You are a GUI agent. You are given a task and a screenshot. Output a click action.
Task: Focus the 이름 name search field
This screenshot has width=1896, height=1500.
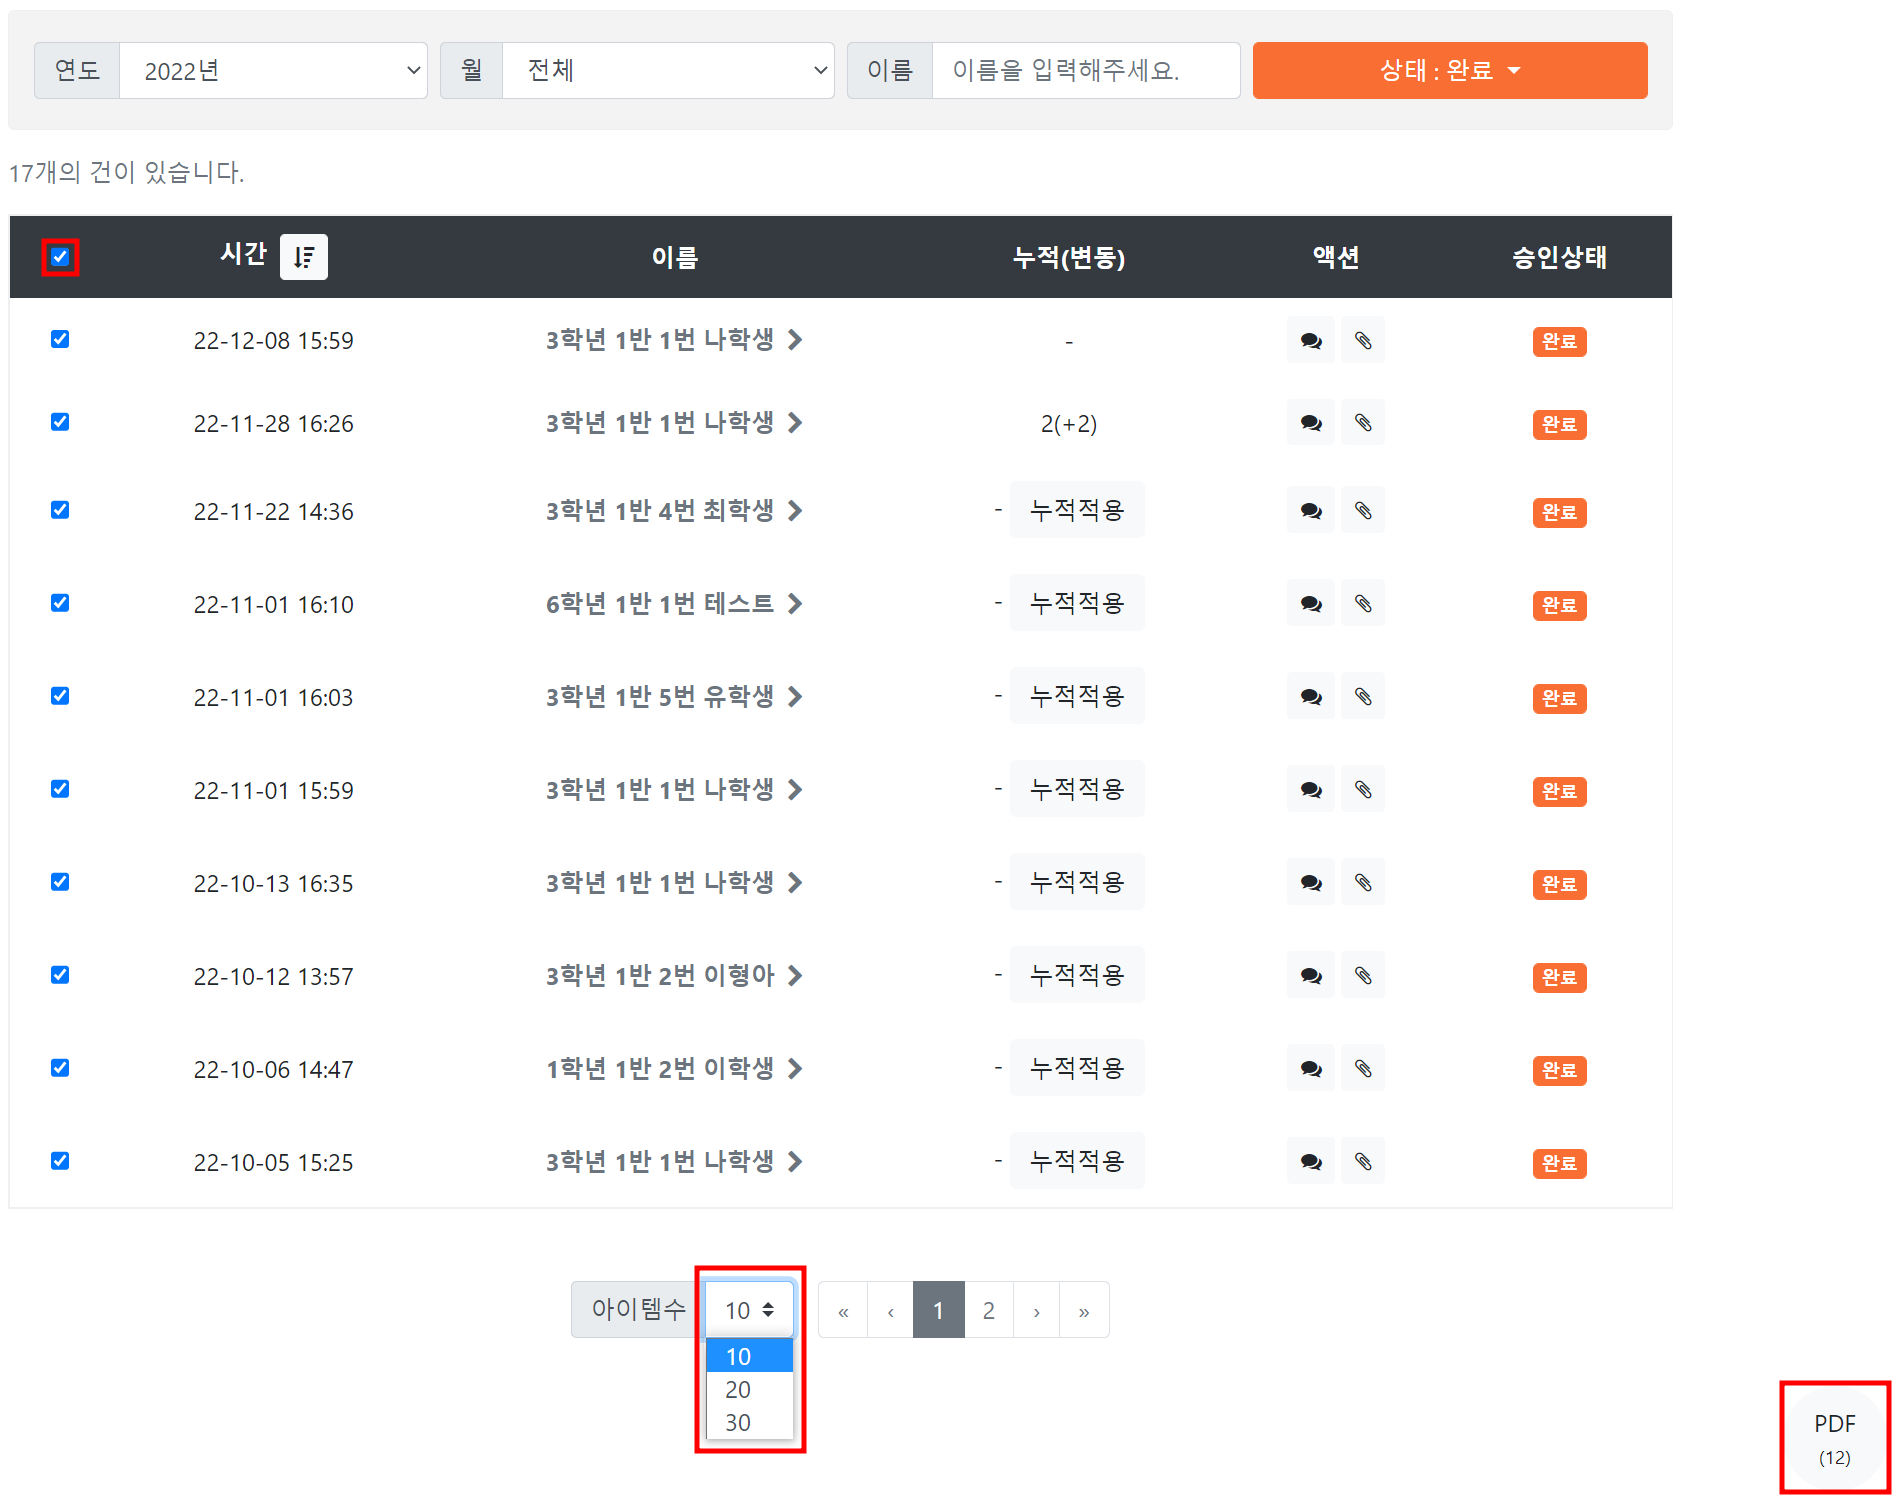click(x=1086, y=71)
